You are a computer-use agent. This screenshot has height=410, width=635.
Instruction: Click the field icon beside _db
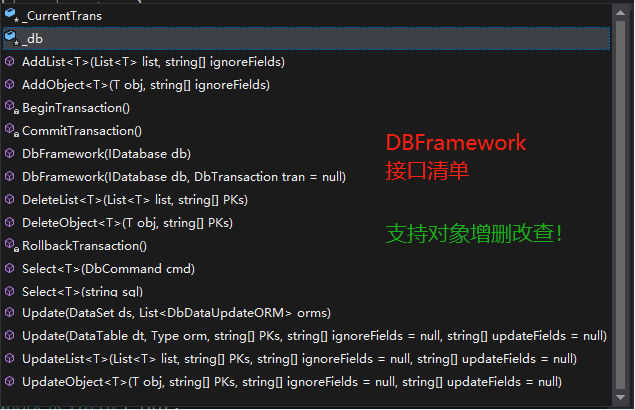tap(10, 38)
